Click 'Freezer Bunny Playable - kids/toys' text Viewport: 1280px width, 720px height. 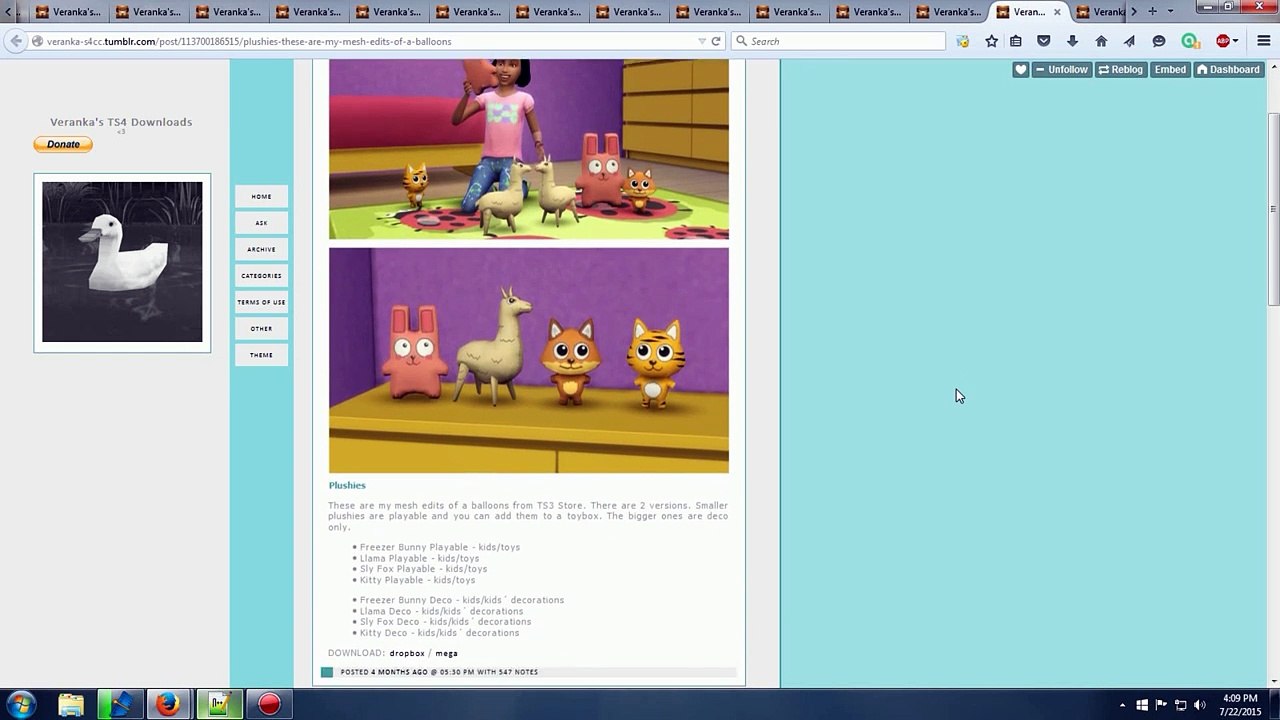click(440, 547)
